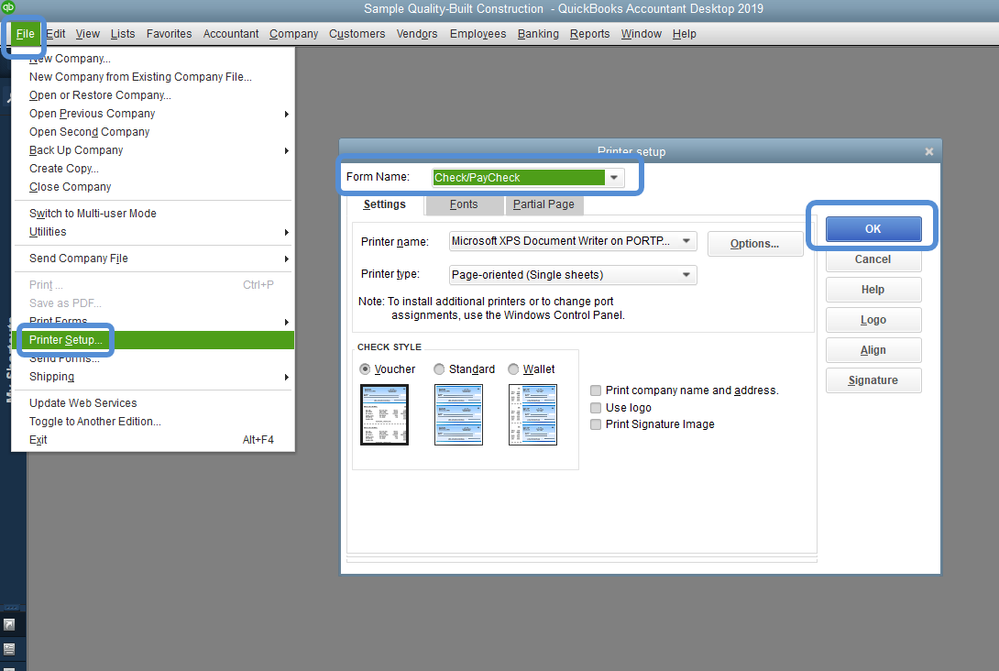Select Printer Setup in File menu

(x=153, y=340)
